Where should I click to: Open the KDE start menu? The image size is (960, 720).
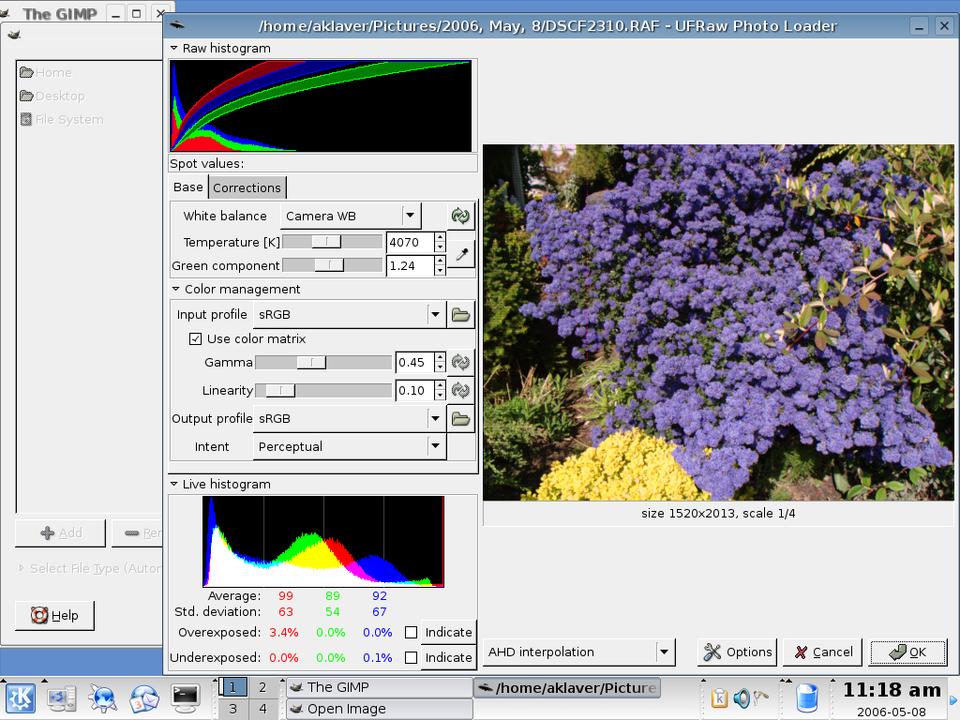click(20, 696)
